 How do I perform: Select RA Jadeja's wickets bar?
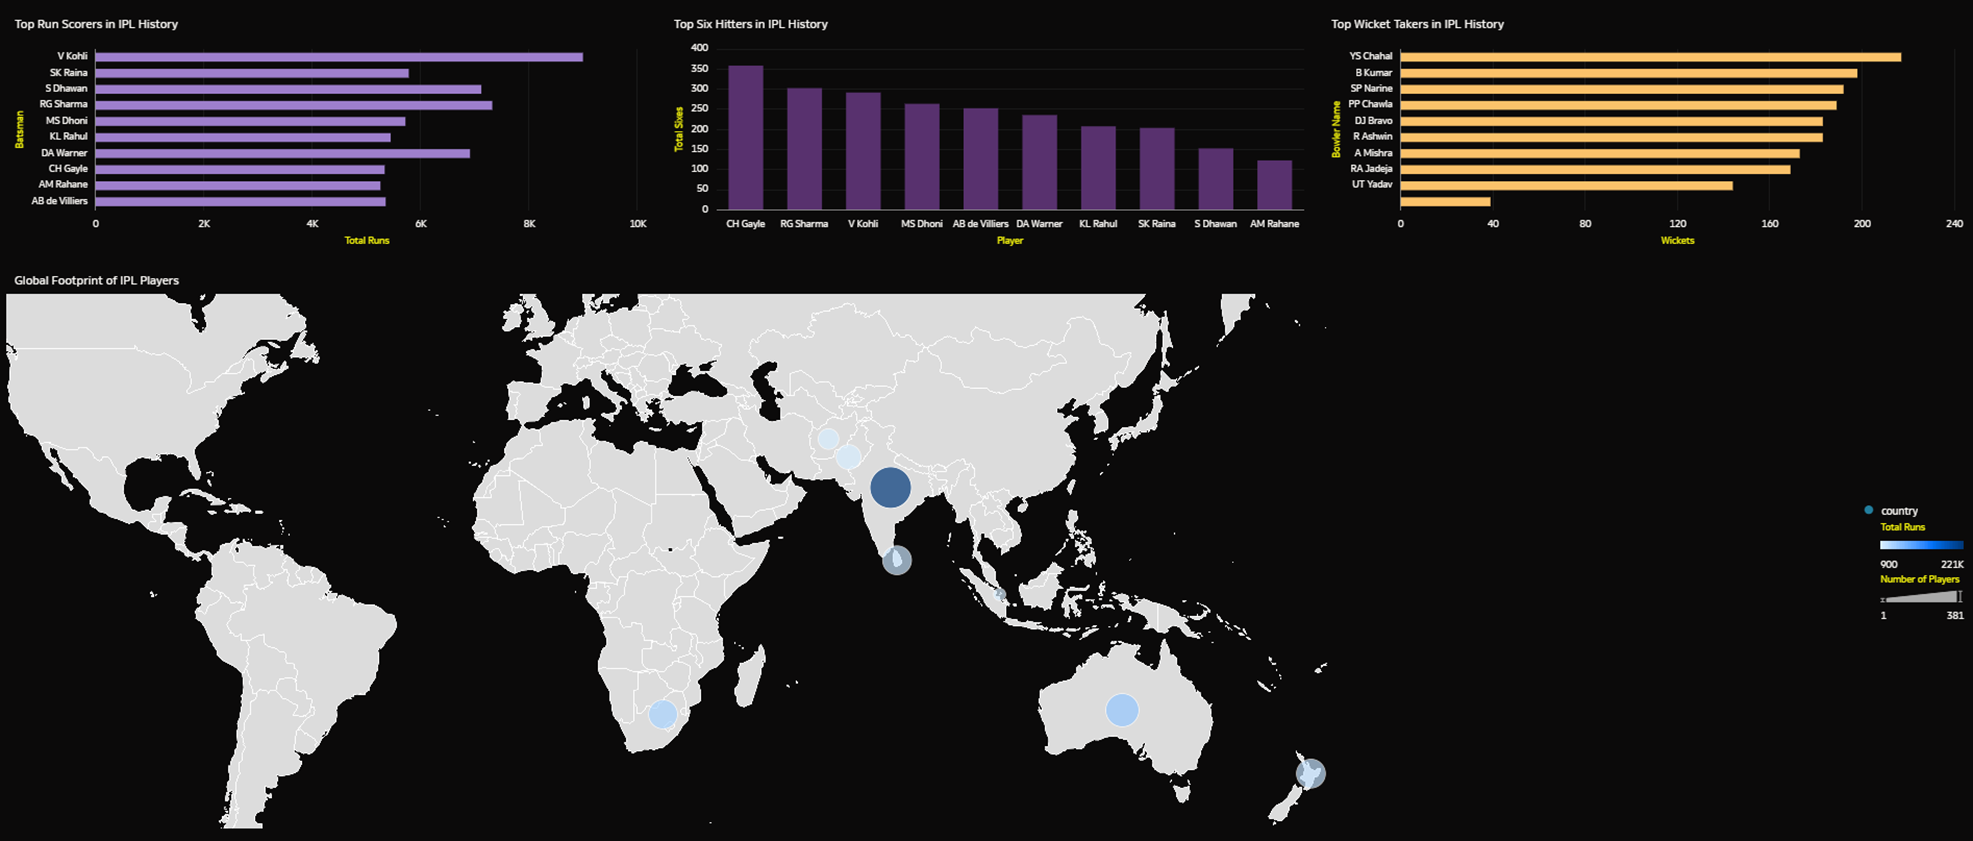[x=1596, y=169]
